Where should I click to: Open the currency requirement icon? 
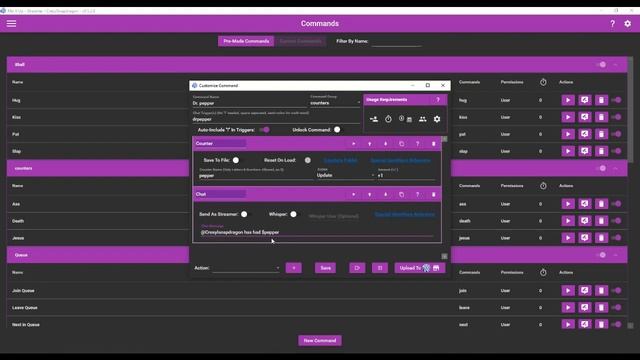click(x=405, y=119)
